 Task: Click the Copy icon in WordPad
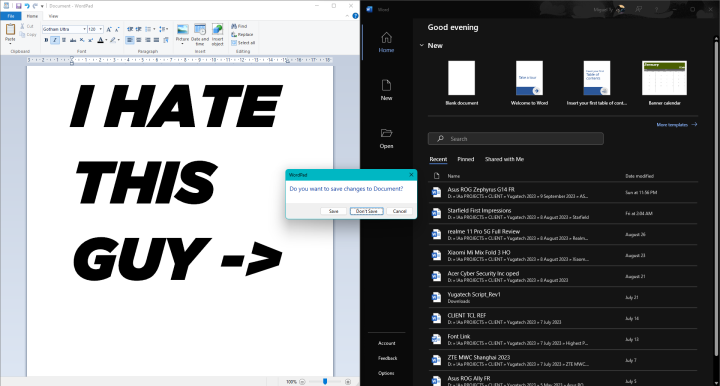click(22, 34)
